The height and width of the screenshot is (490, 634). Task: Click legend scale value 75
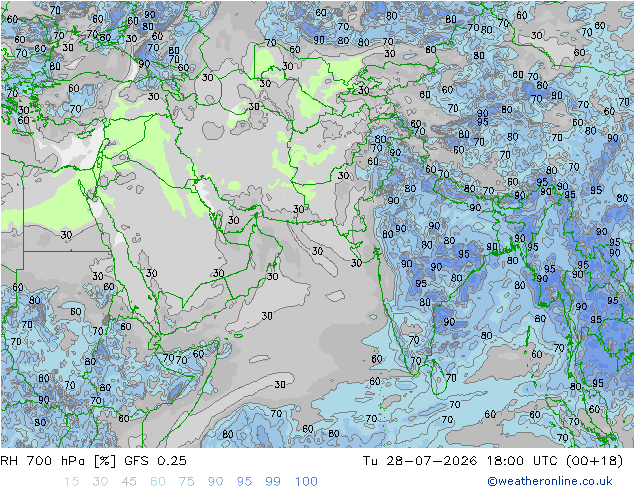(187, 482)
